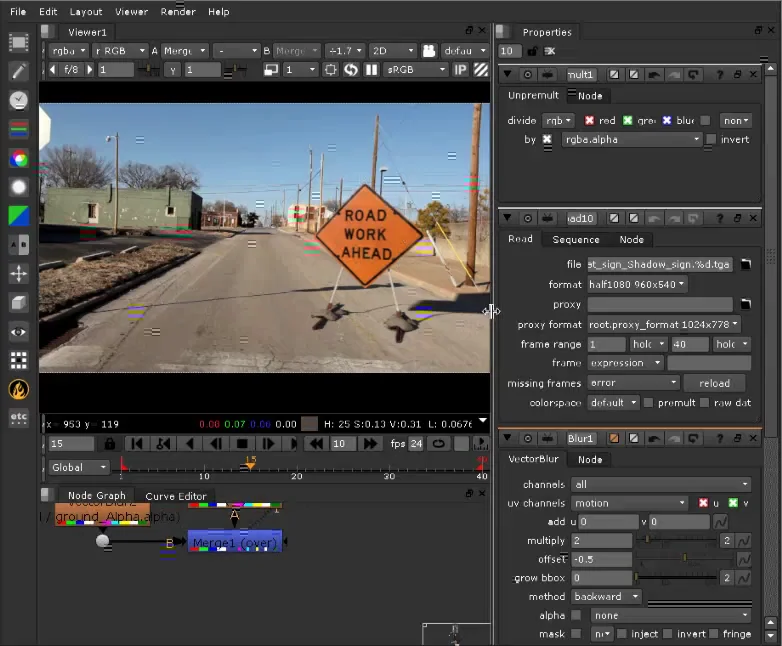Open the rgba channel dropdown in viewer
782x646 pixels.
pos(69,51)
